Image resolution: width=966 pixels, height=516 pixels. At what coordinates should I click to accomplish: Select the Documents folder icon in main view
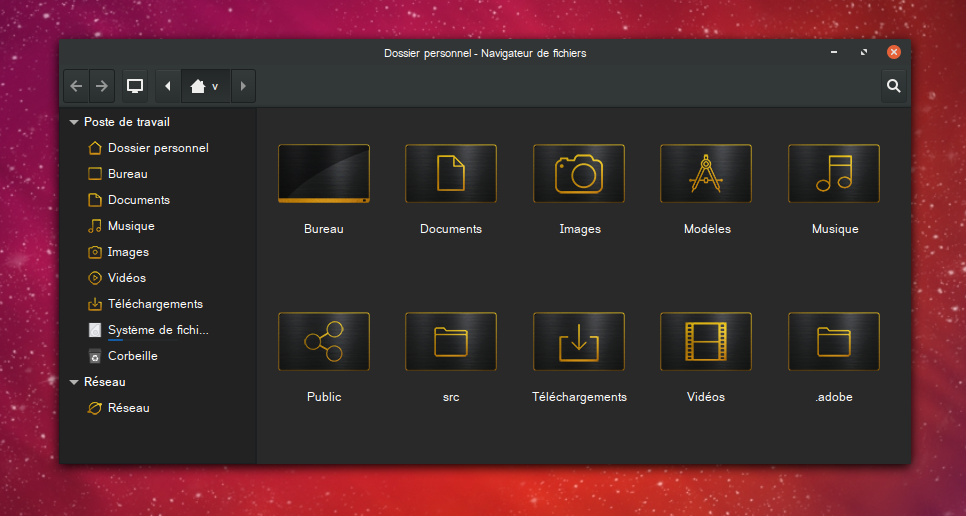point(451,174)
